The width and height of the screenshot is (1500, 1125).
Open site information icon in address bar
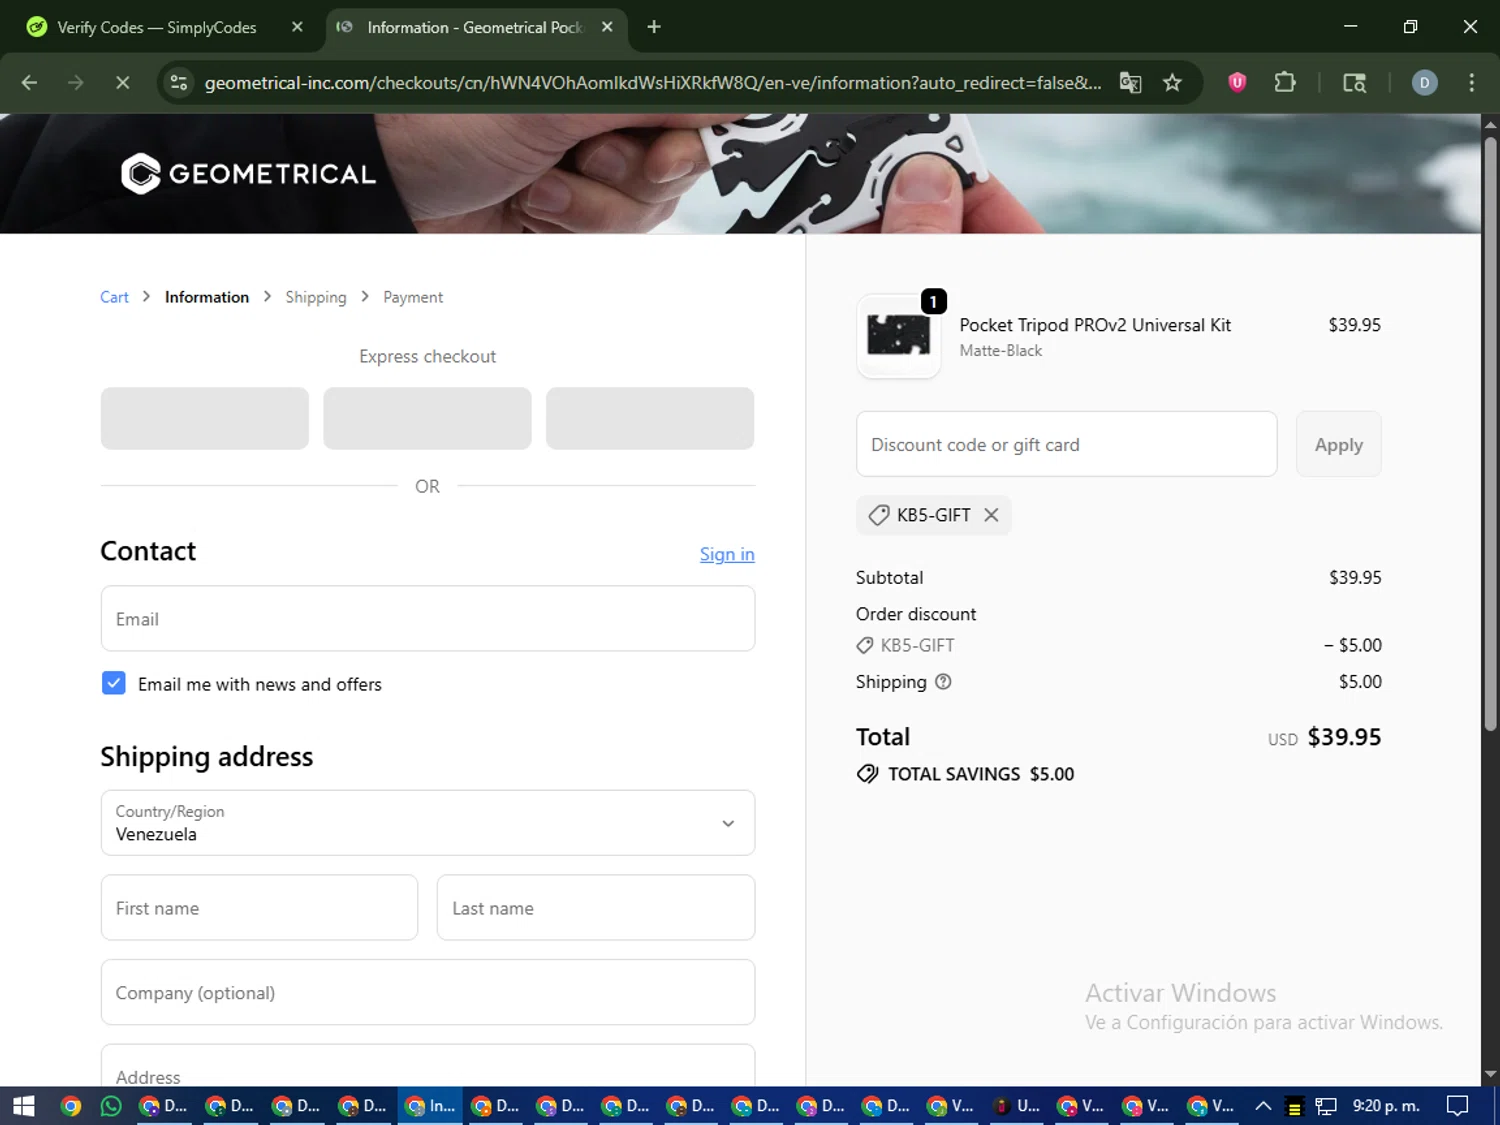(x=179, y=83)
